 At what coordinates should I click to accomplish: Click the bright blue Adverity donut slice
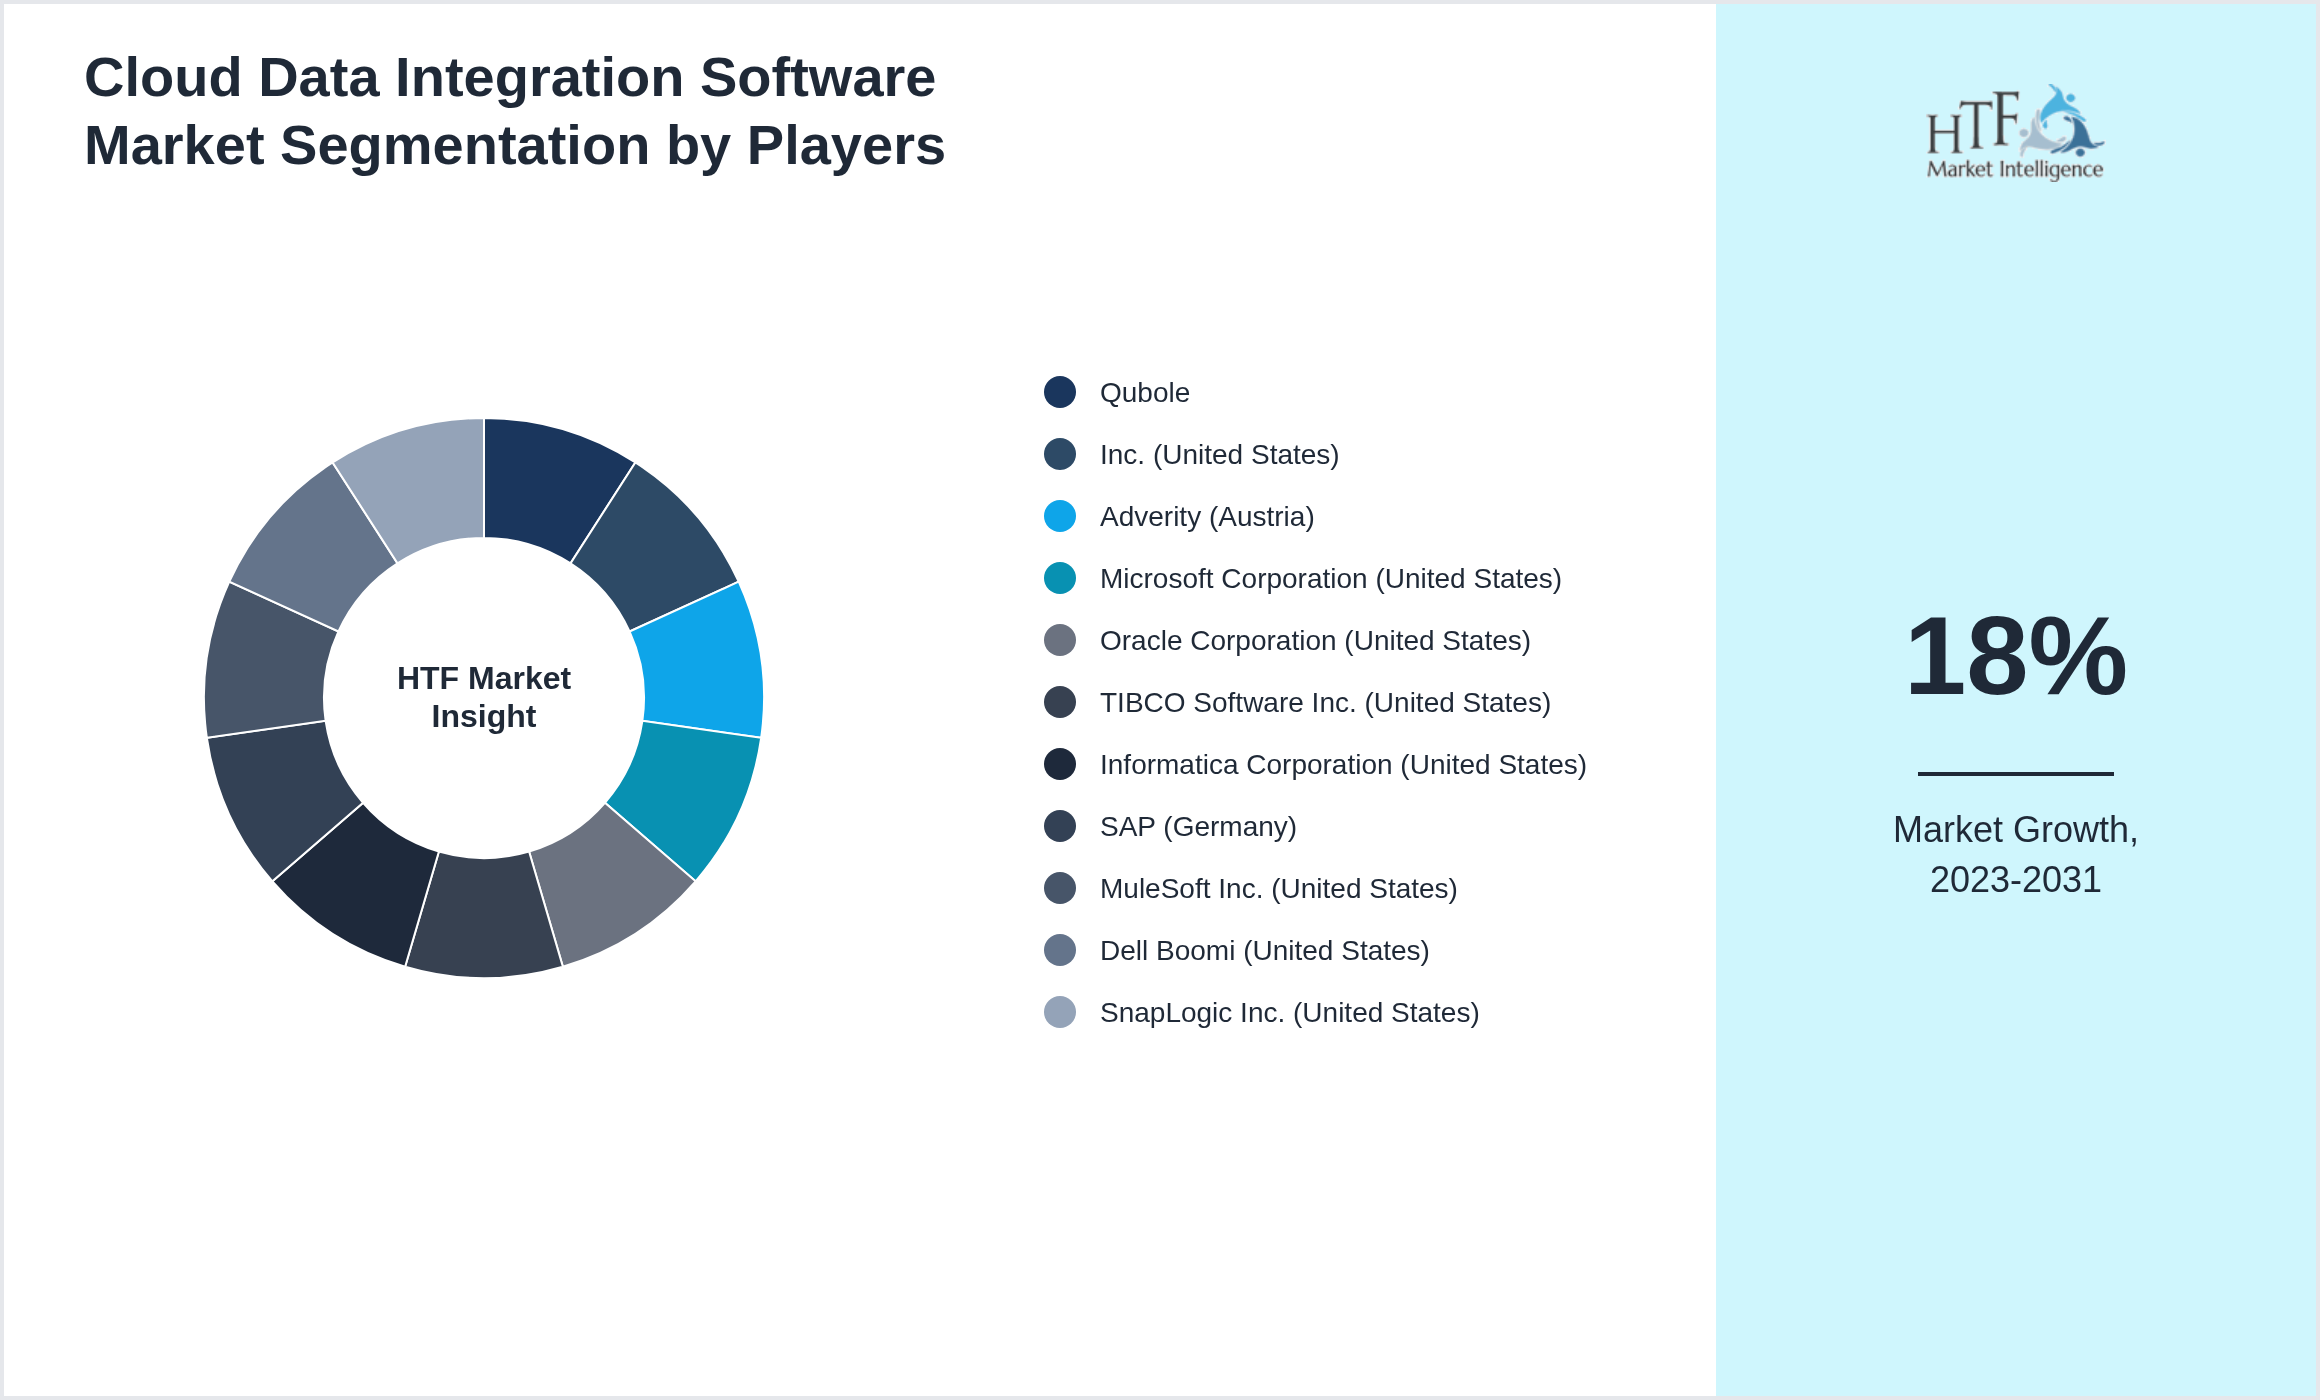(700, 665)
